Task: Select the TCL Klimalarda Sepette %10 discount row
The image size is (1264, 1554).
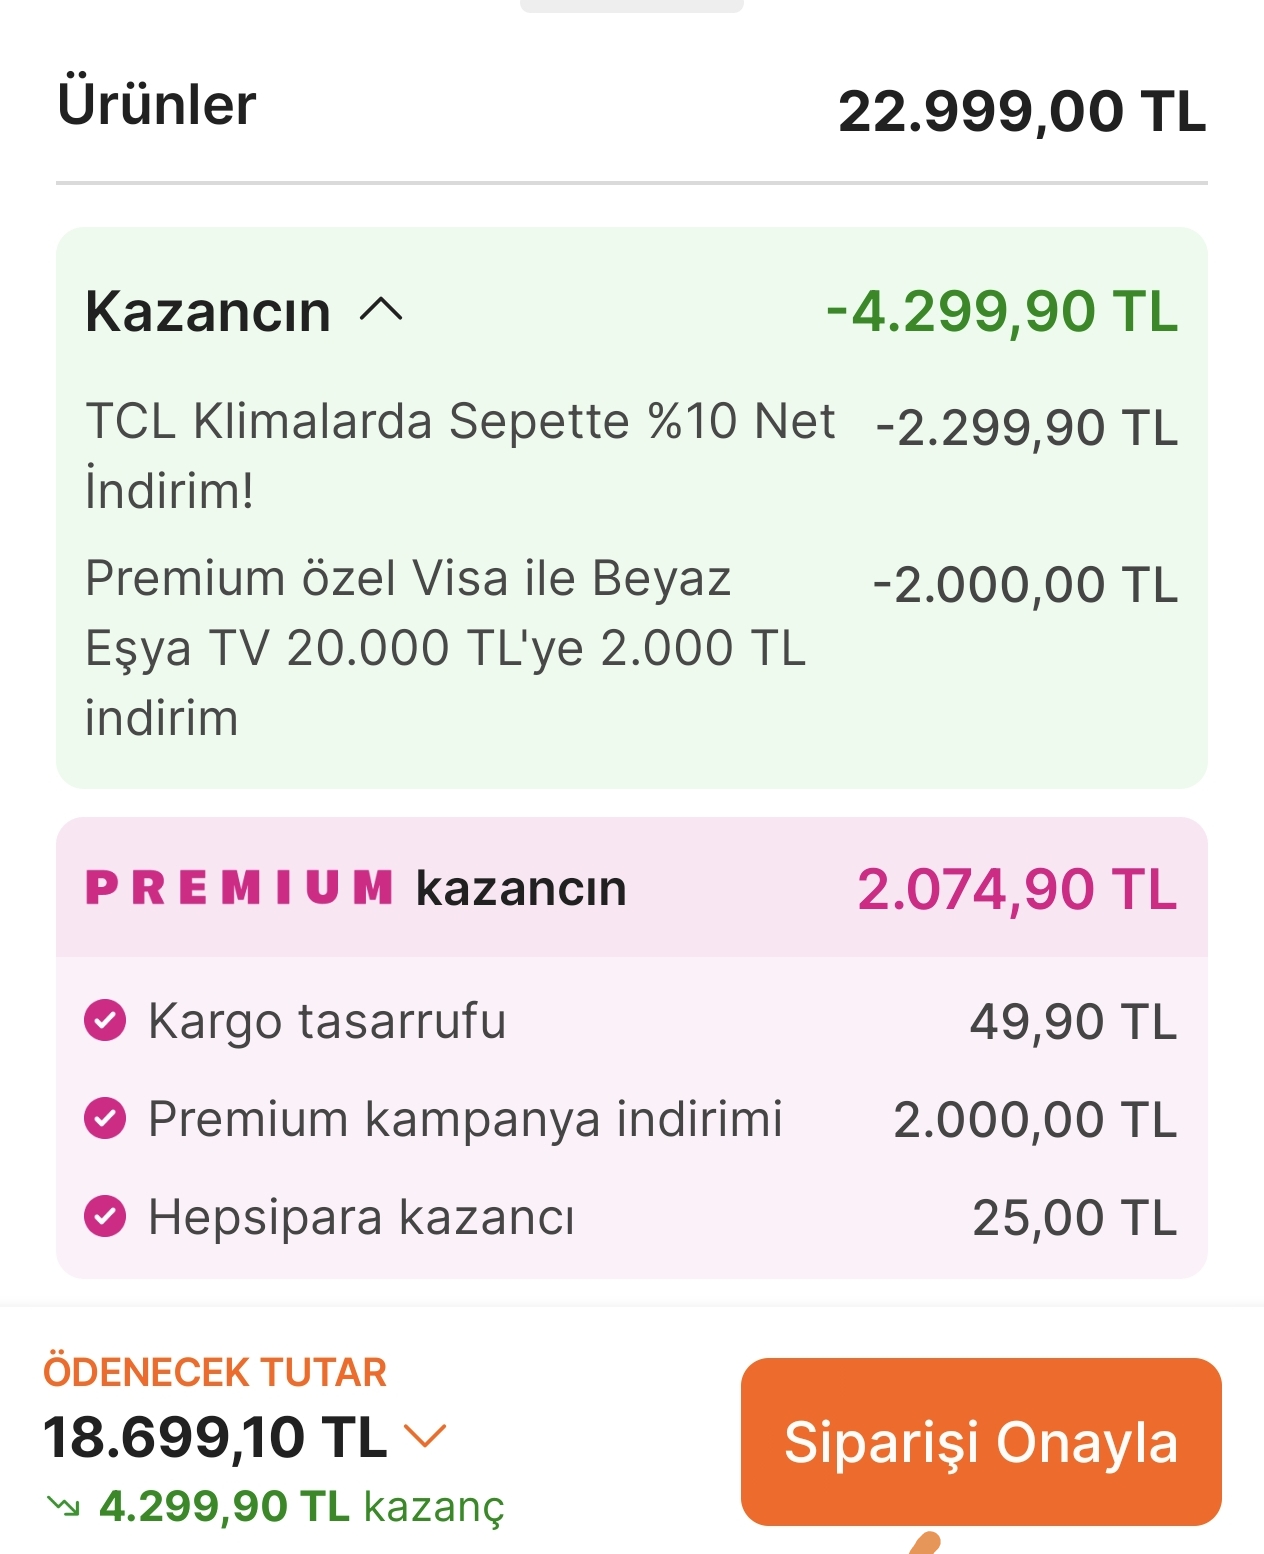Action: pyautogui.click(x=632, y=455)
